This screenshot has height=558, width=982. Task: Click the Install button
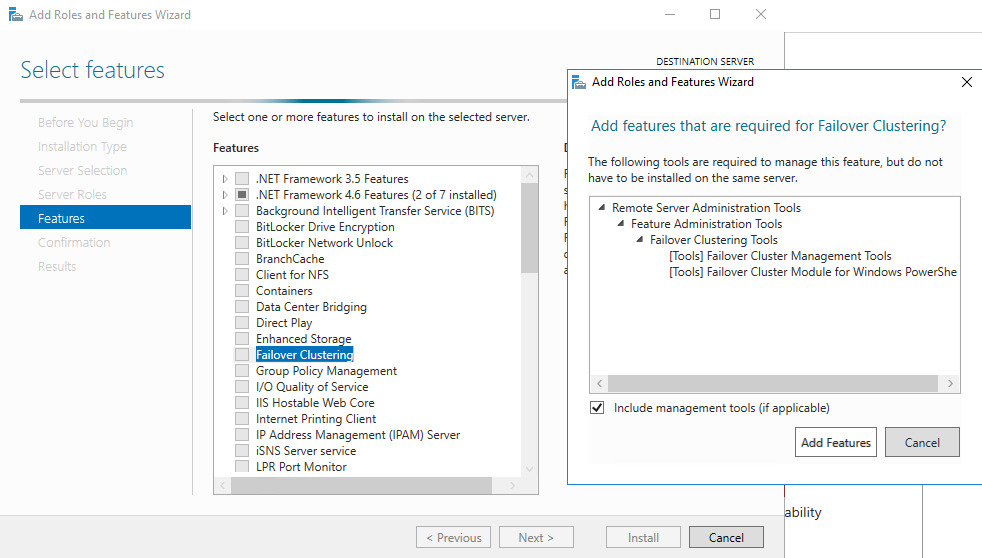pos(643,537)
